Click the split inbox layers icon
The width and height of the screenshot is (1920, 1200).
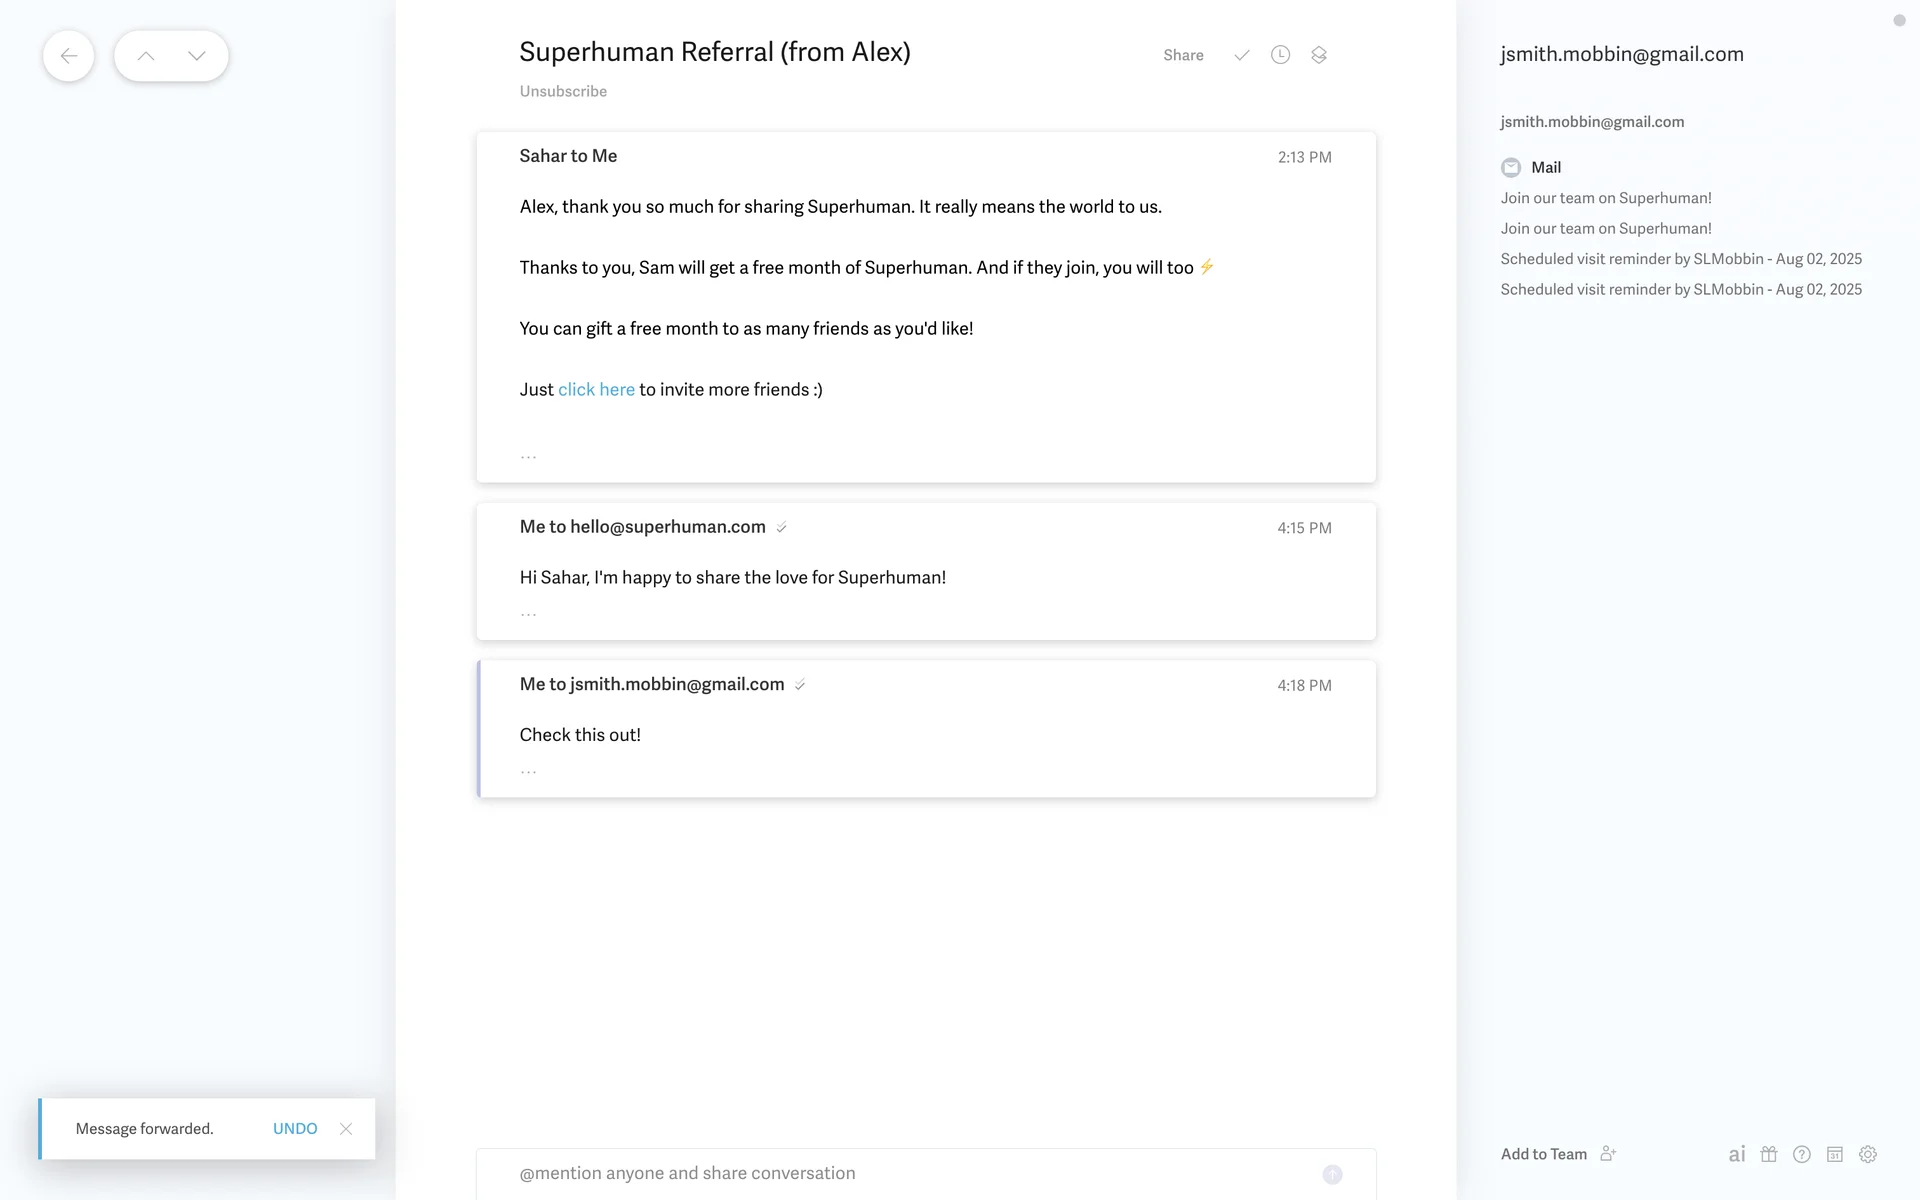pyautogui.click(x=1319, y=55)
